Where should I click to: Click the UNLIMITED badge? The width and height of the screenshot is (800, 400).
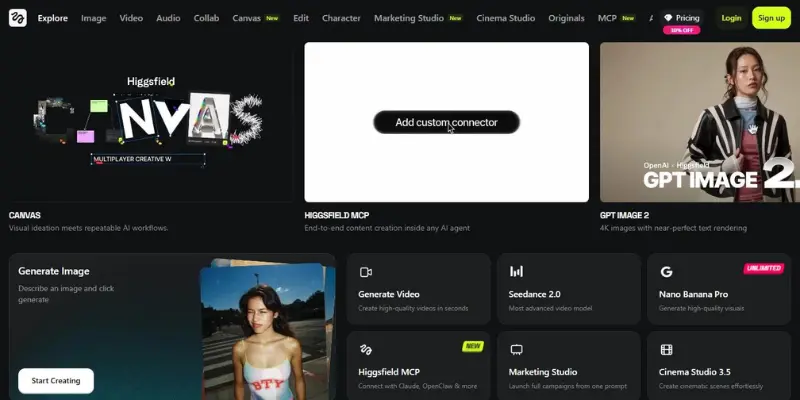click(x=764, y=268)
